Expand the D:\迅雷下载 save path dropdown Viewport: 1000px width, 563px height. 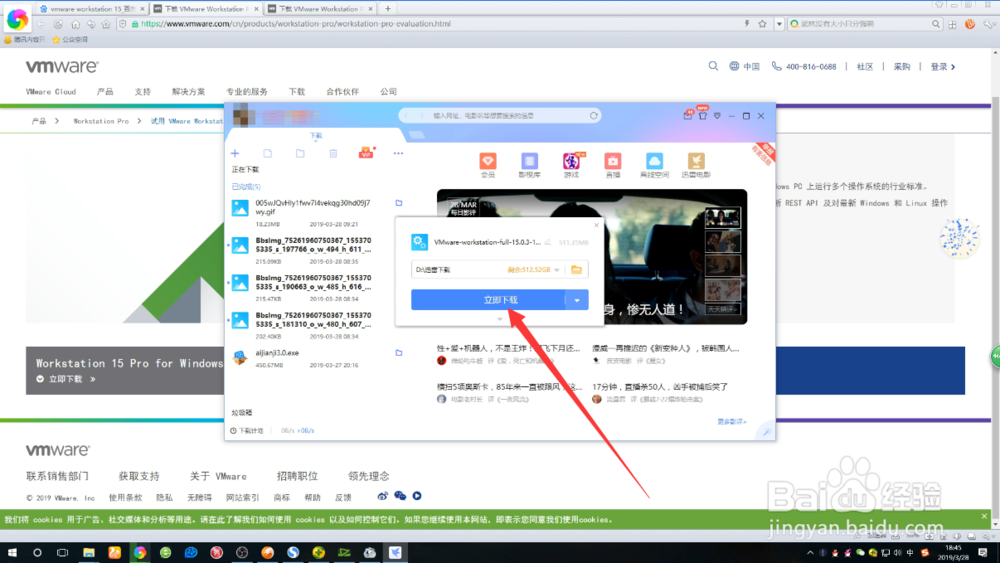click(557, 270)
